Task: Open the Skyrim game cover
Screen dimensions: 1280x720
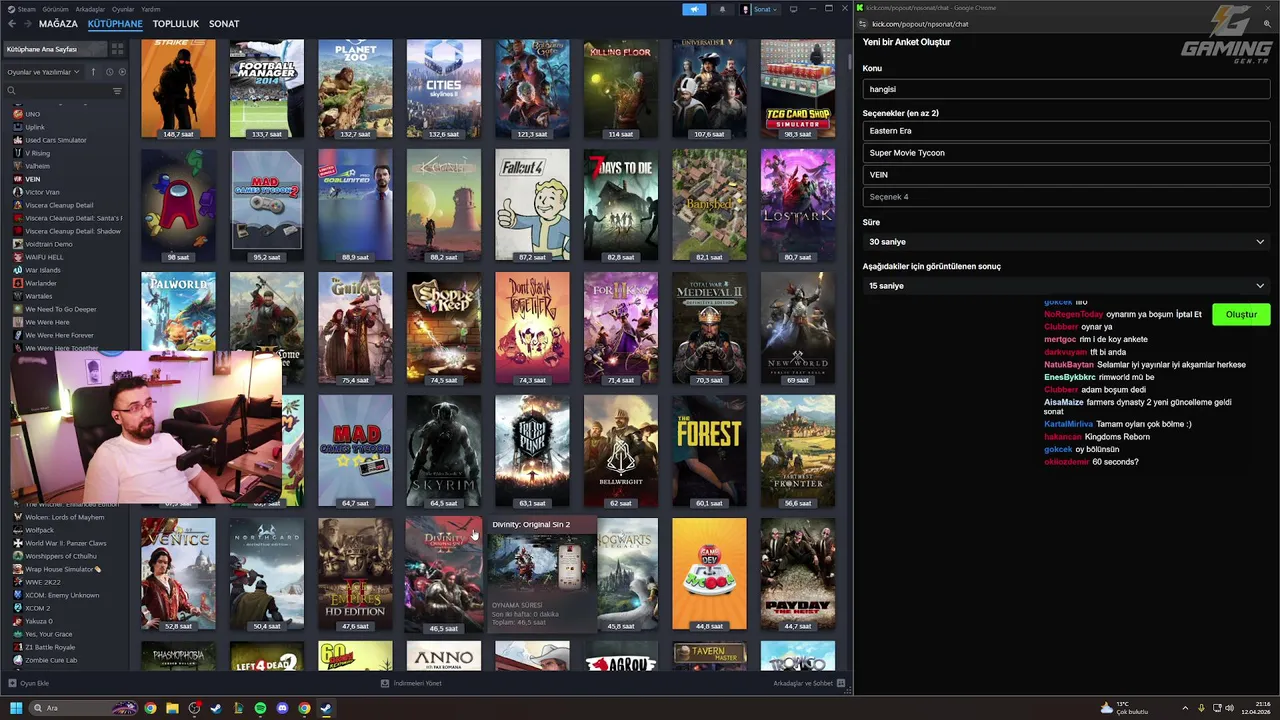Action: (444, 451)
